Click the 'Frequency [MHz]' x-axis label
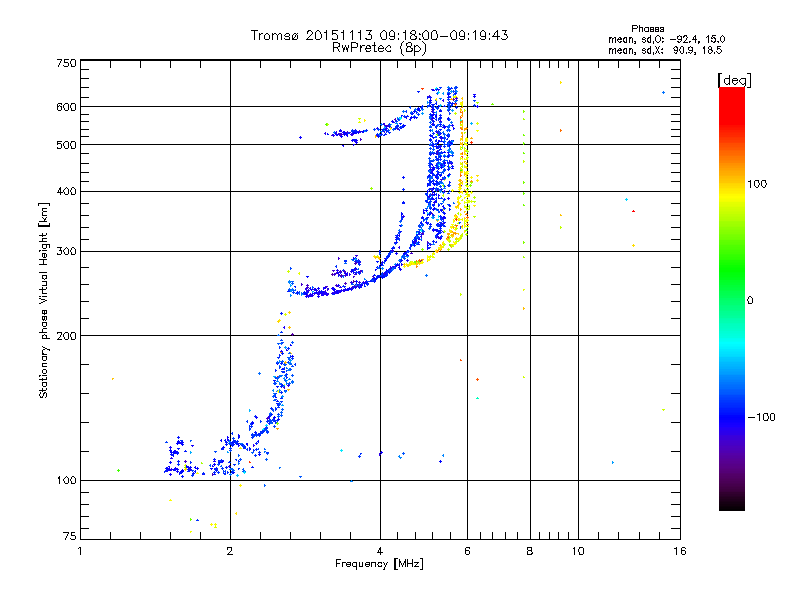Image resolution: width=800 pixels, height=600 pixels. coord(379,564)
